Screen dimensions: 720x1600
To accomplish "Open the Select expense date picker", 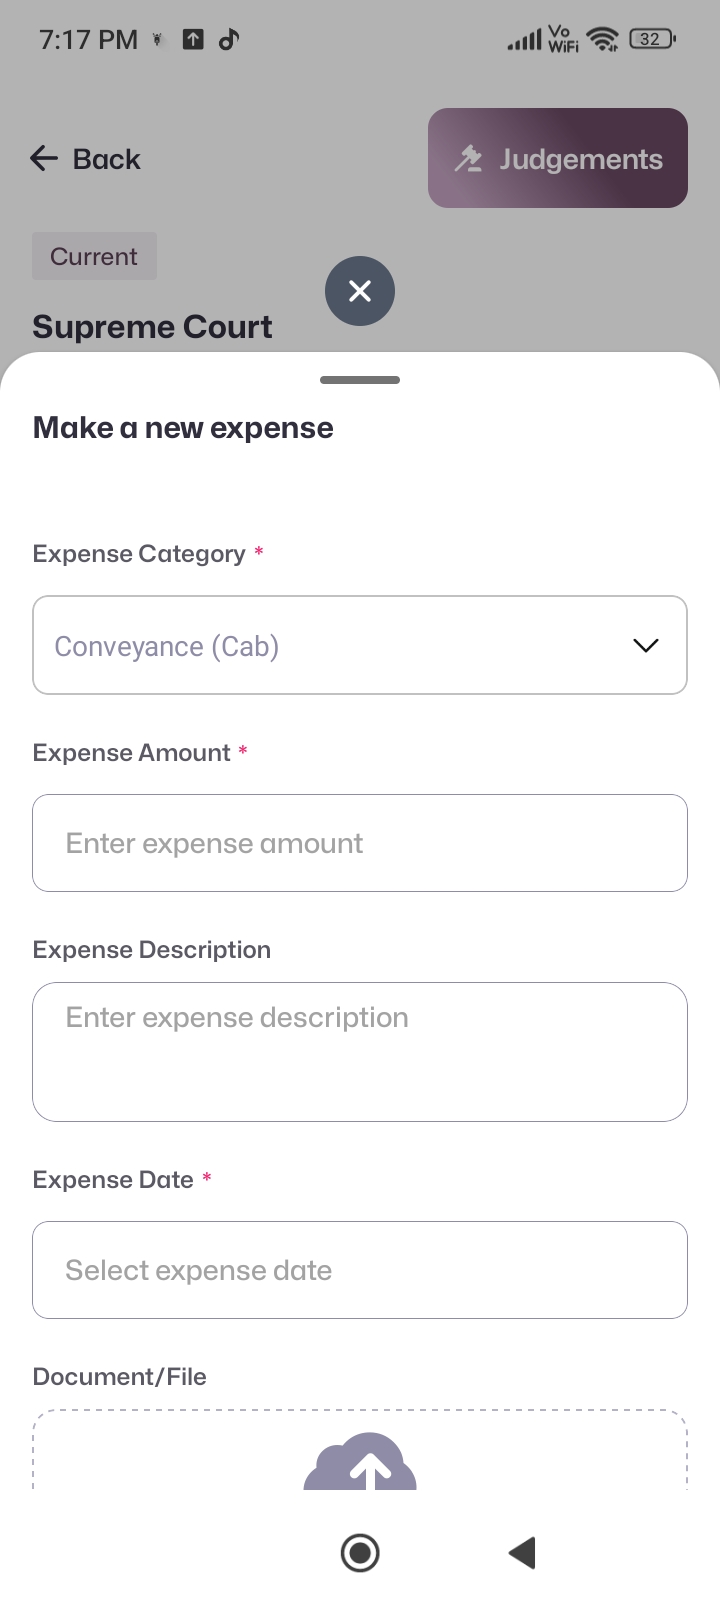I will point(360,1270).
